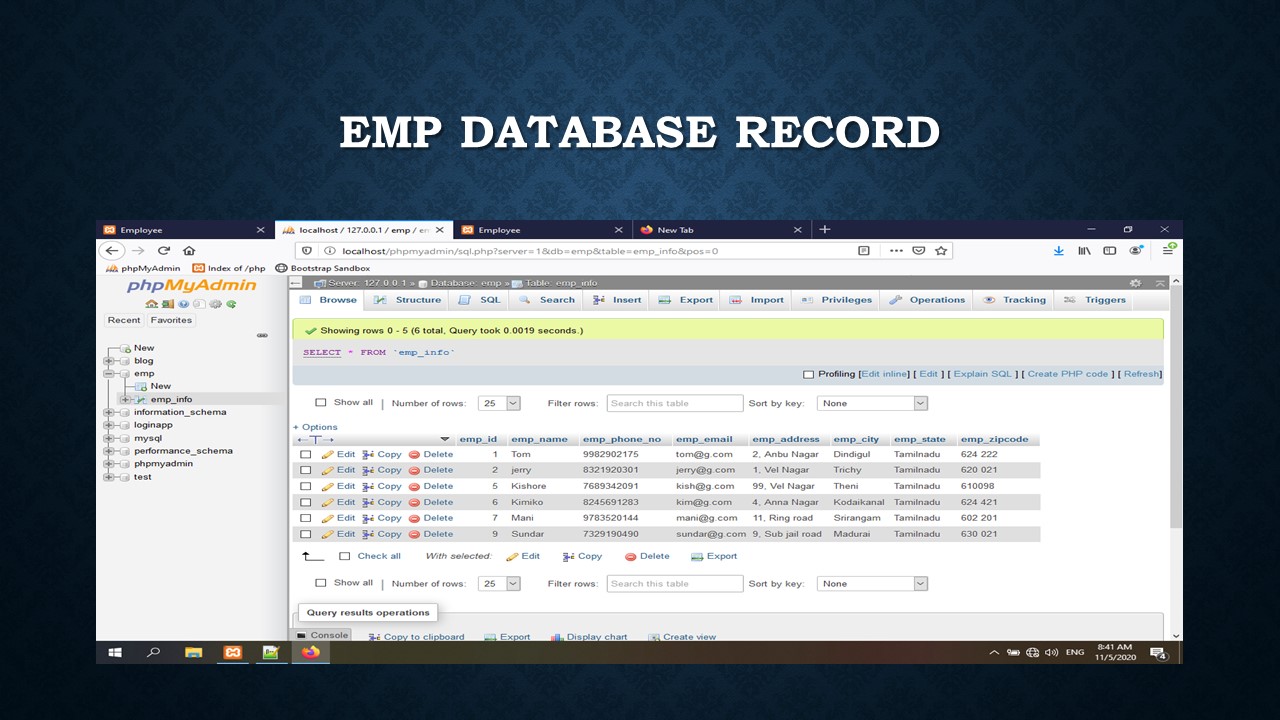Click the Favorites button in sidebar
The width and height of the screenshot is (1280, 720).
tap(172, 320)
